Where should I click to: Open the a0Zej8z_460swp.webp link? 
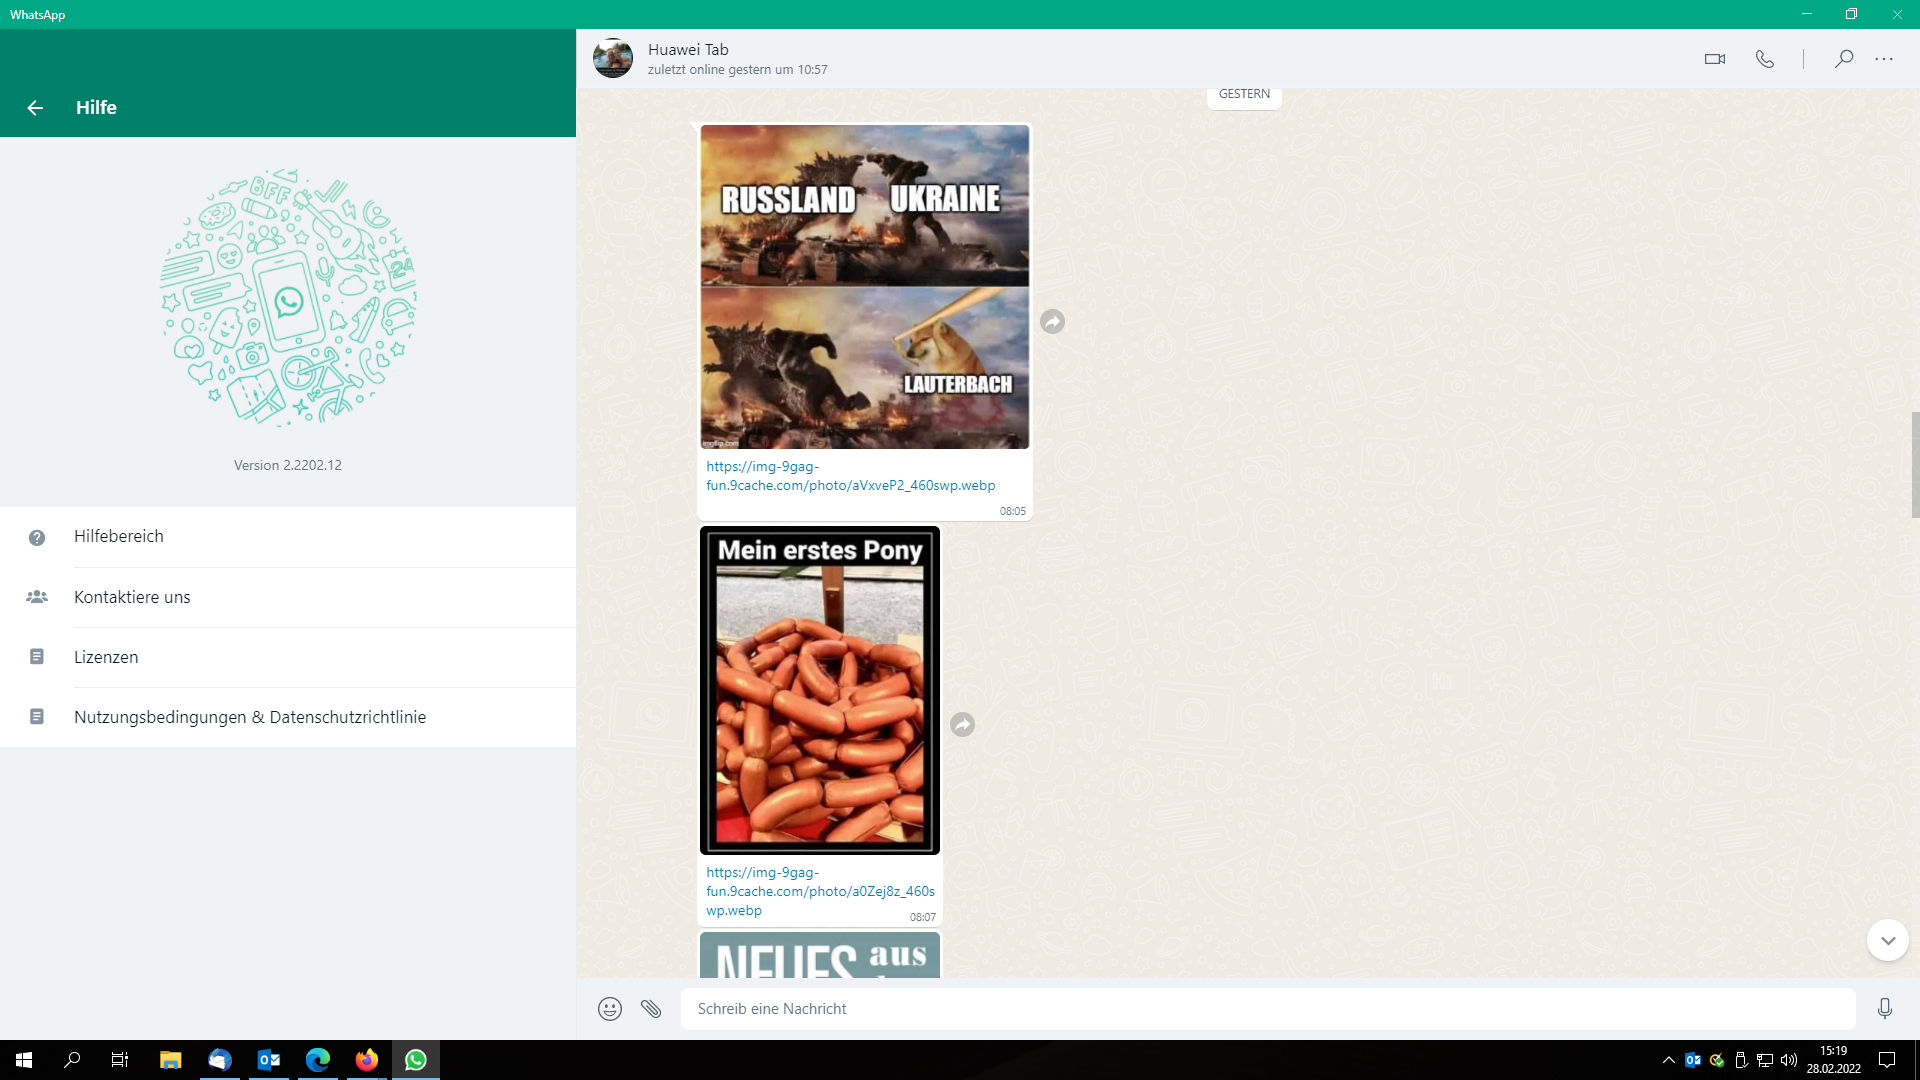820,891
